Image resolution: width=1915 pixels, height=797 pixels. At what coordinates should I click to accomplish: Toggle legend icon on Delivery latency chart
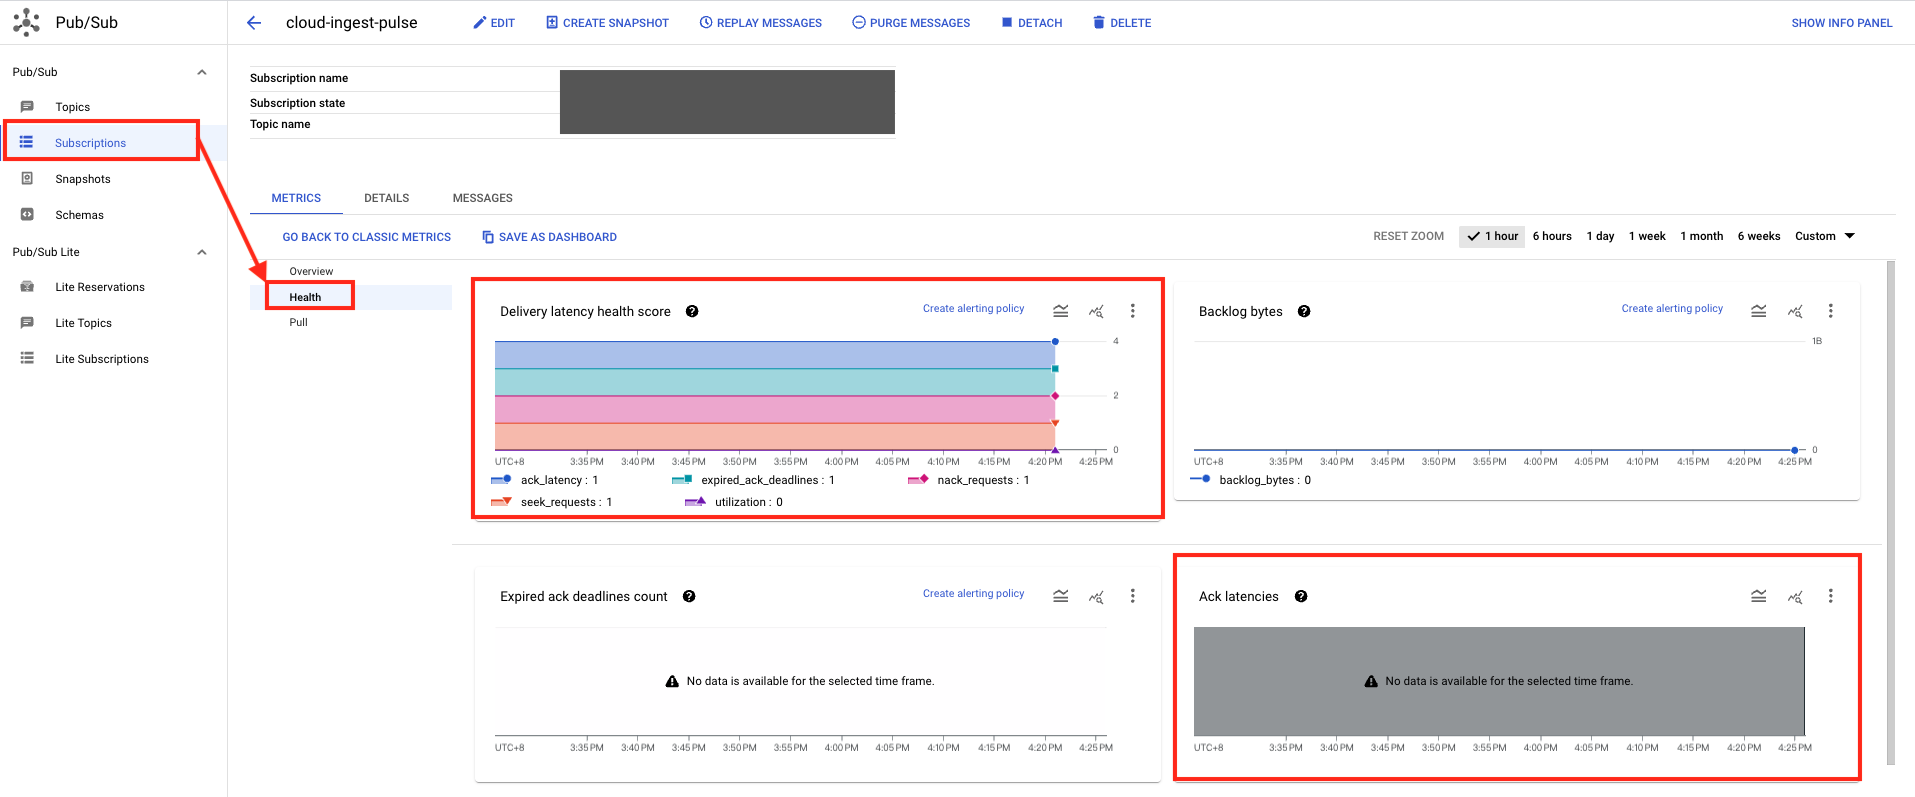[x=1061, y=311]
